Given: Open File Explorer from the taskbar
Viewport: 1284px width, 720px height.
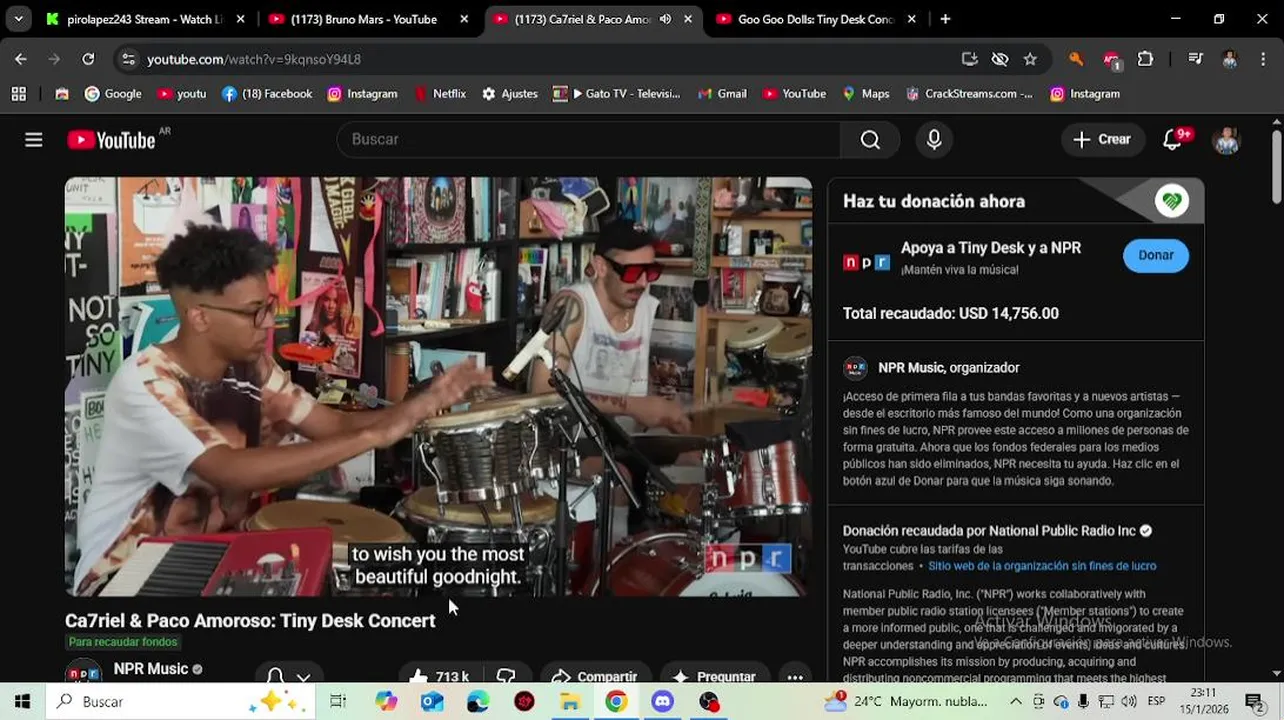Looking at the screenshot, I should pyautogui.click(x=570, y=701).
